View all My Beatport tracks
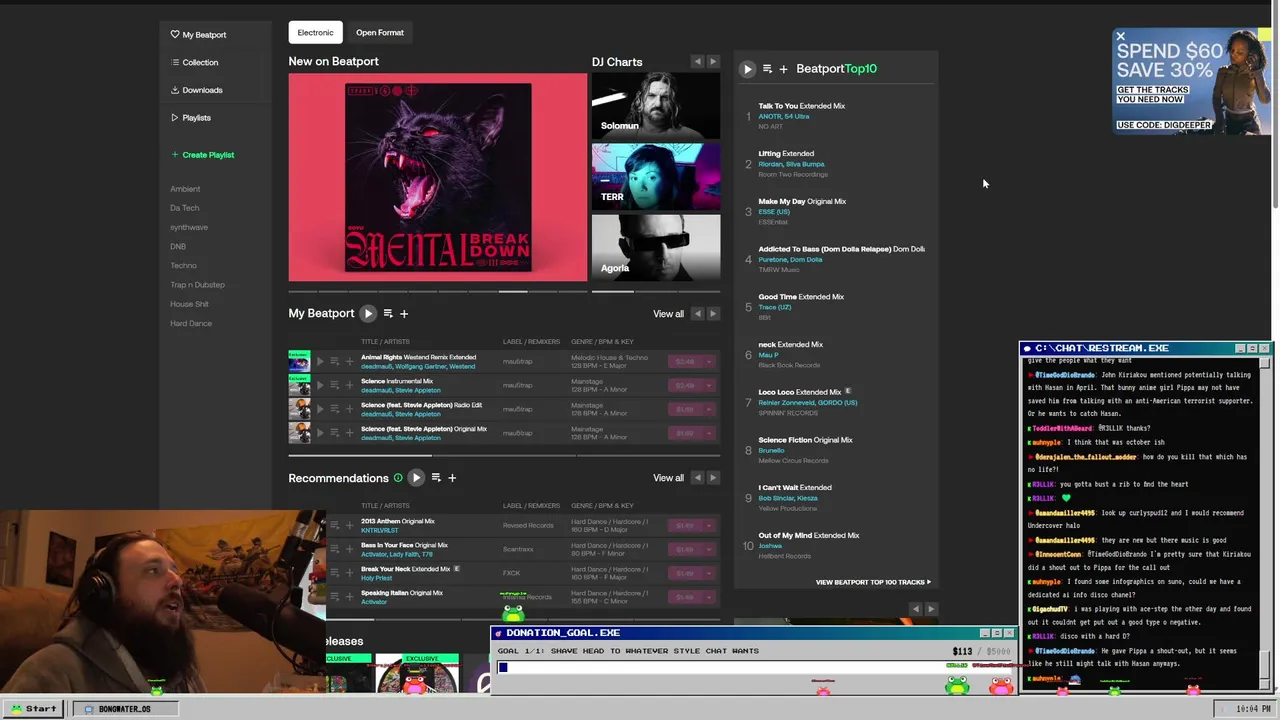 pyautogui.click(x=668, y=314)
